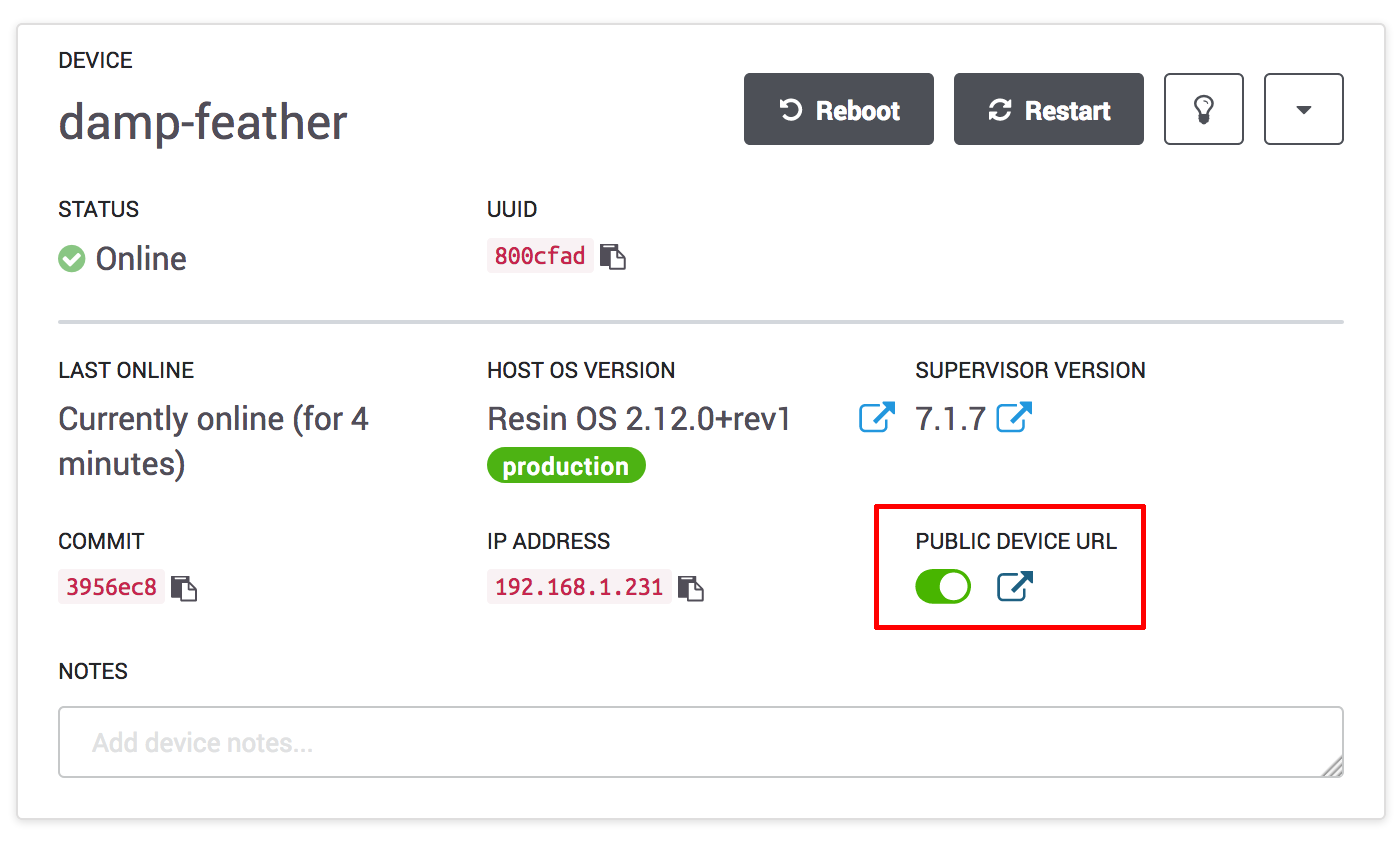Expand the arrow menu next to lightbulb button
Image resolution: width=1400 pixels, height=844 pixels.
pos(1303,109)
